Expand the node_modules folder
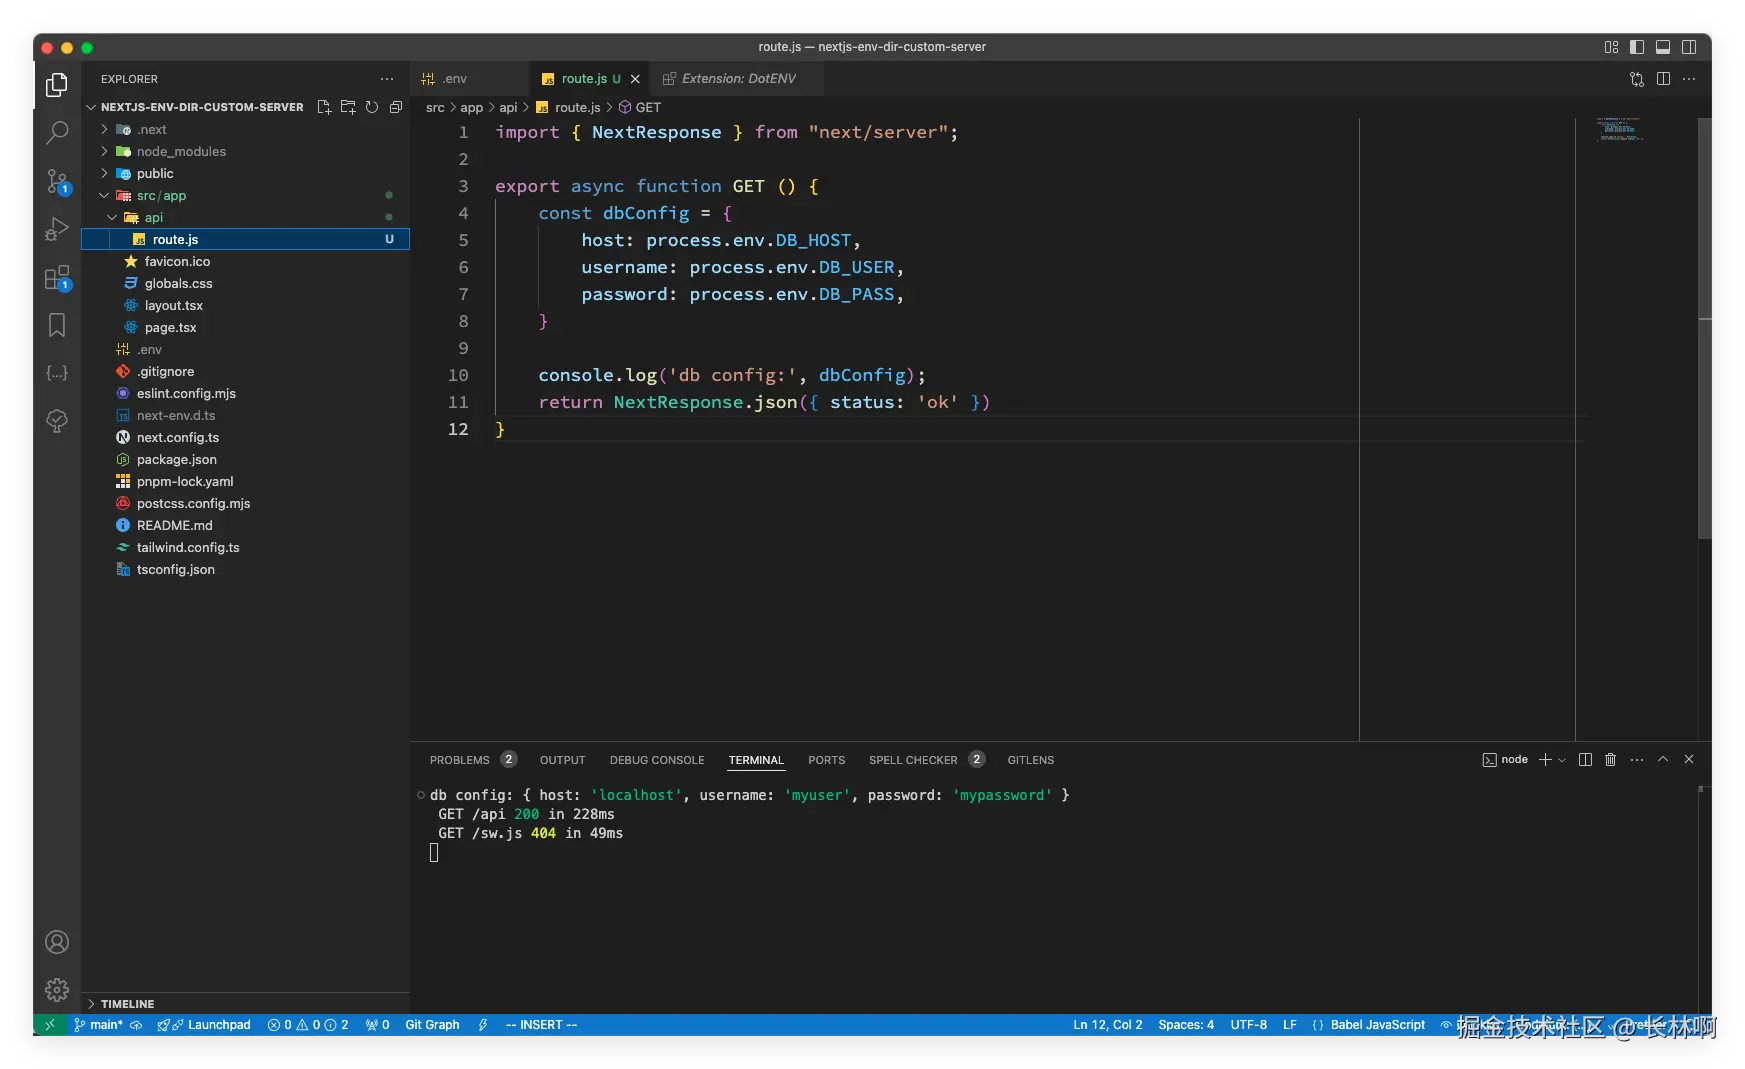Image resolution: width=1745 pixels, height=1069 pixels. pos(180,152)
